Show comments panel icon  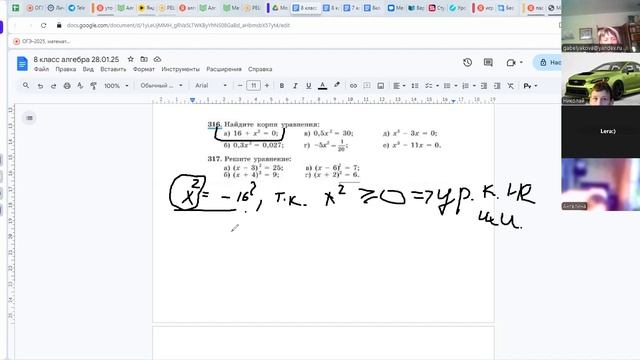point(488,62)
